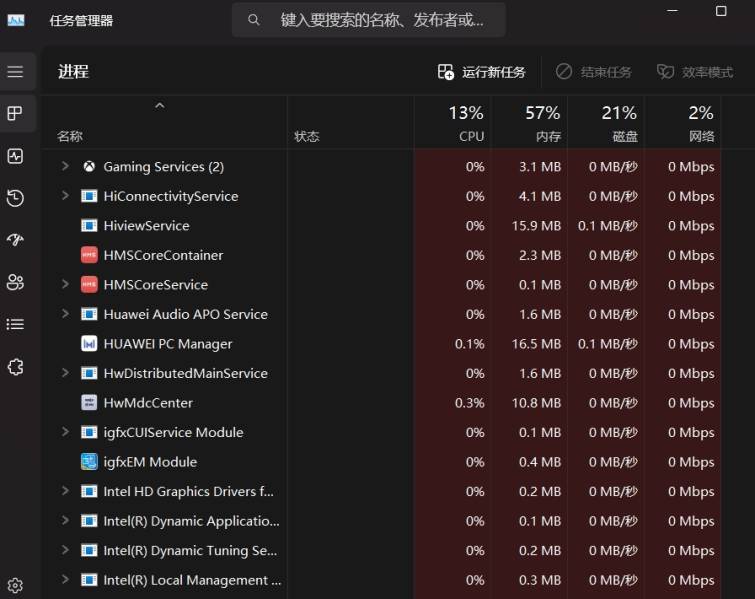Click the search box for processes
The image size is (755, 599).
pos(369,20)
